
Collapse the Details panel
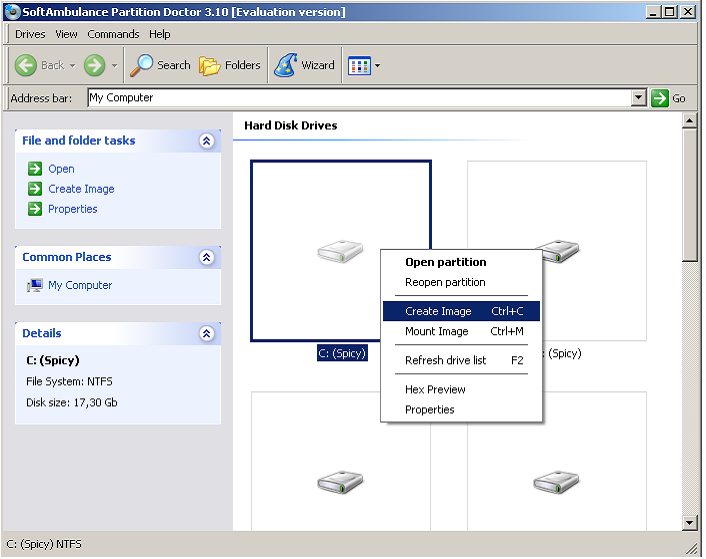coord(206,334)
